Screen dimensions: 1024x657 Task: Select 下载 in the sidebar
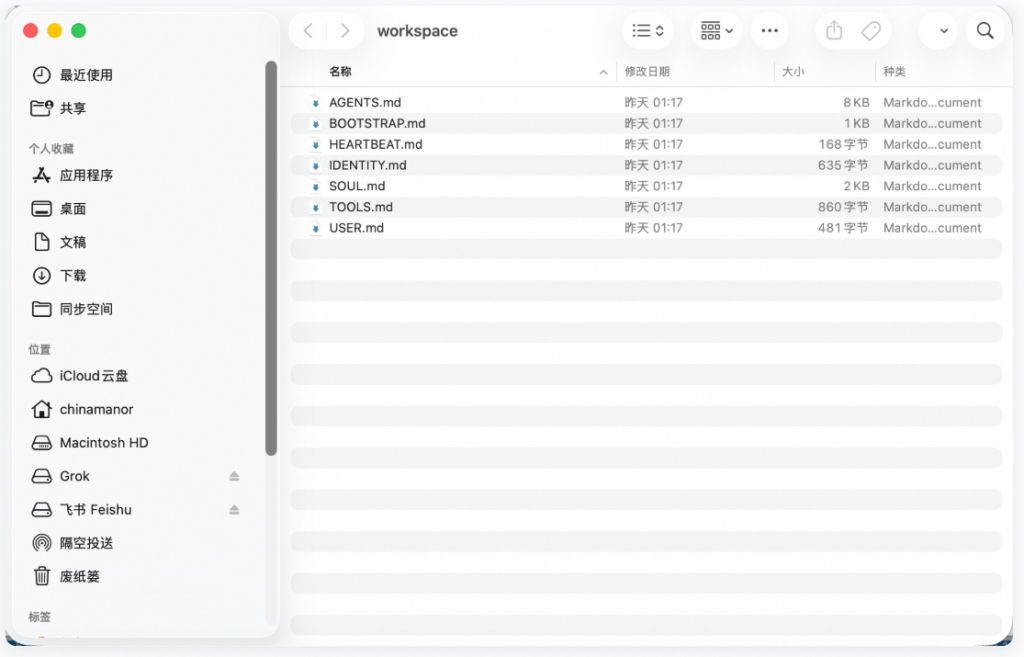[73, 275]
